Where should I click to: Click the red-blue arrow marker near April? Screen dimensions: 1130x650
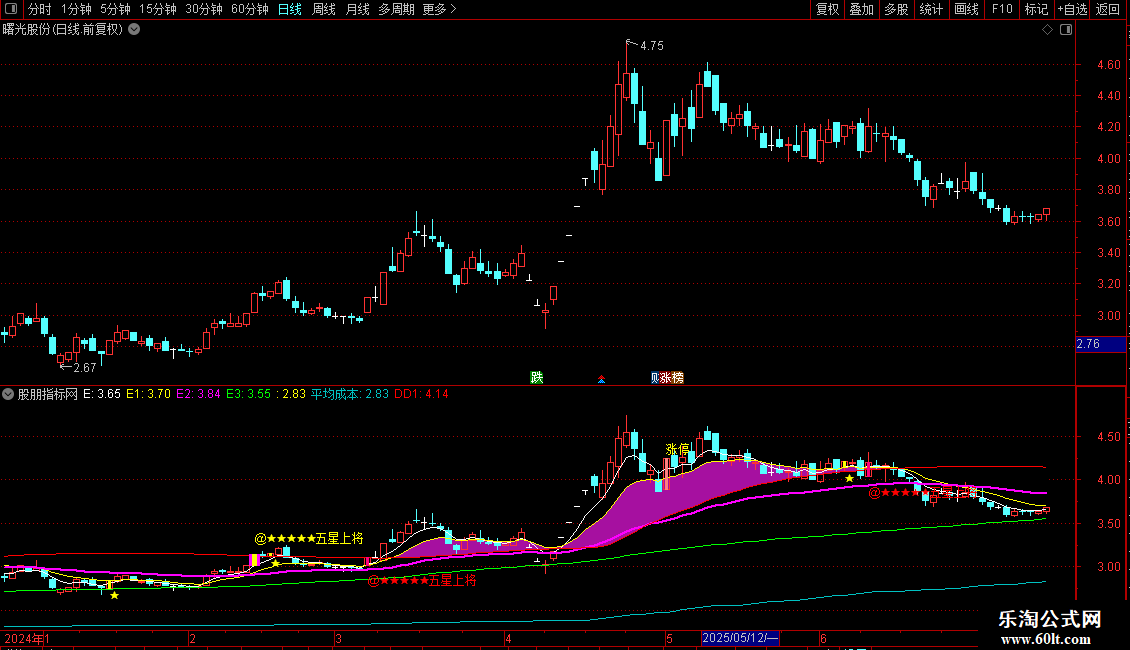click(601, 378)
